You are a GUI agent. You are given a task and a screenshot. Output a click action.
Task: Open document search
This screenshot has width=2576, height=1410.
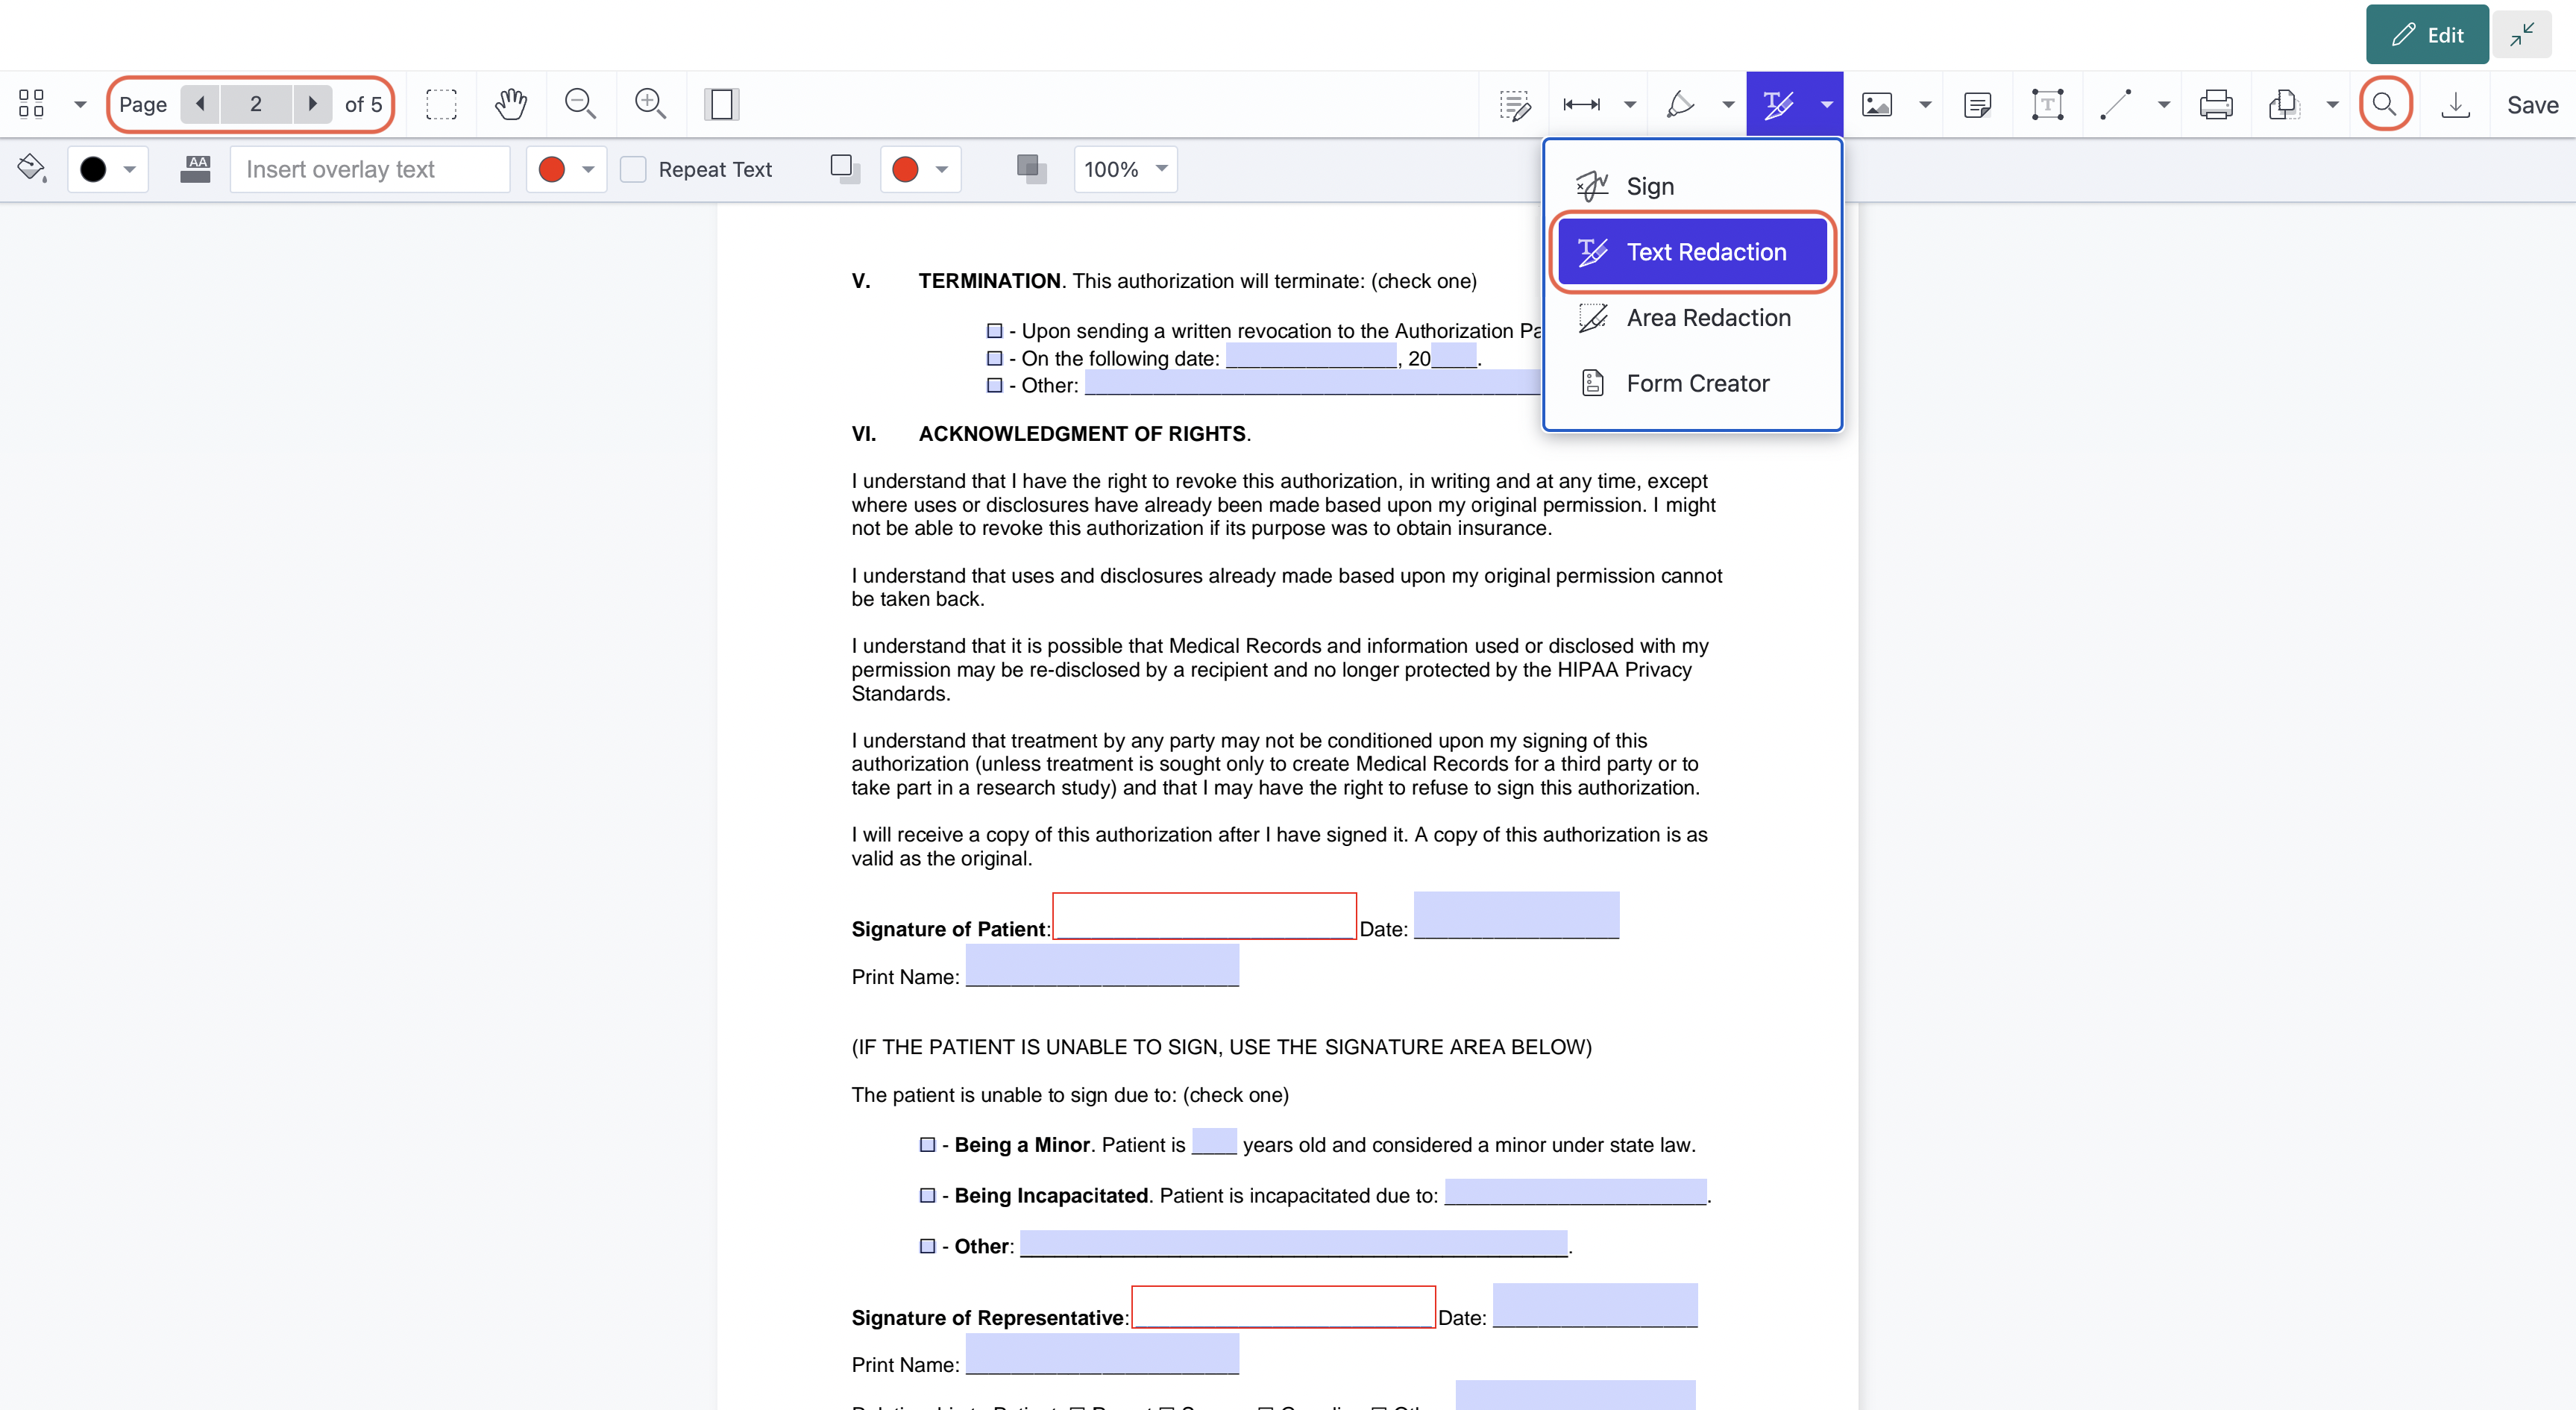2386,104
